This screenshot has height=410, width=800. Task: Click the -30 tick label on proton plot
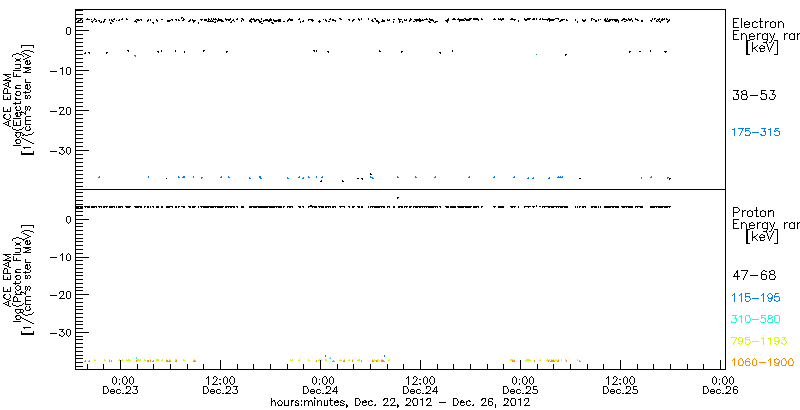click(60, 332)
